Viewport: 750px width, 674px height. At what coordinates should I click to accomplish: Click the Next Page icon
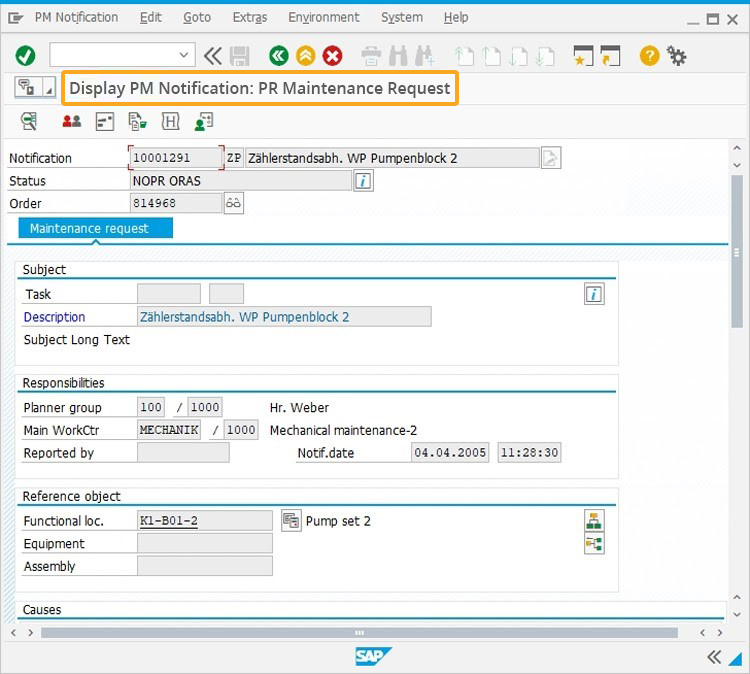click(x=518, y=56)
